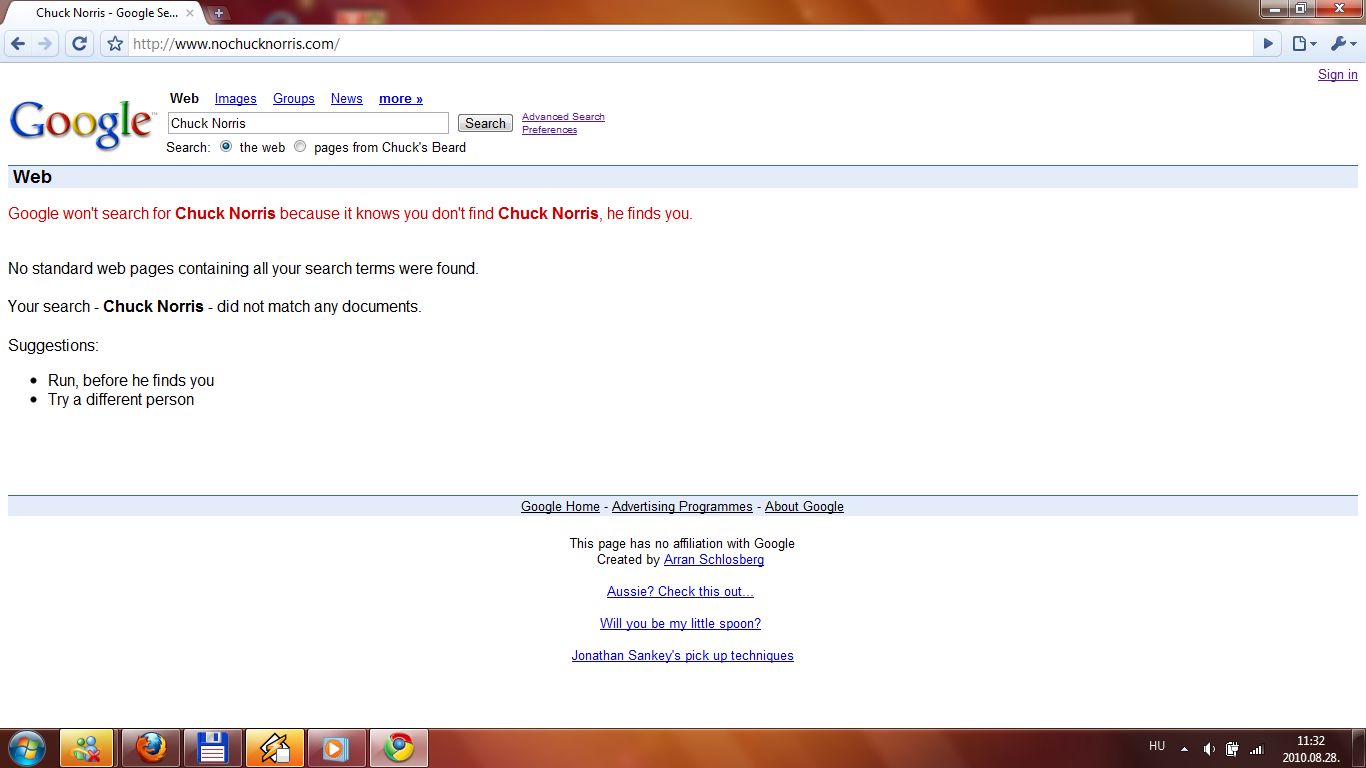Open a new tab with the plus button
Image resolution: width=1366 pixels, height=768 pixels.
[x=219, y=13]
